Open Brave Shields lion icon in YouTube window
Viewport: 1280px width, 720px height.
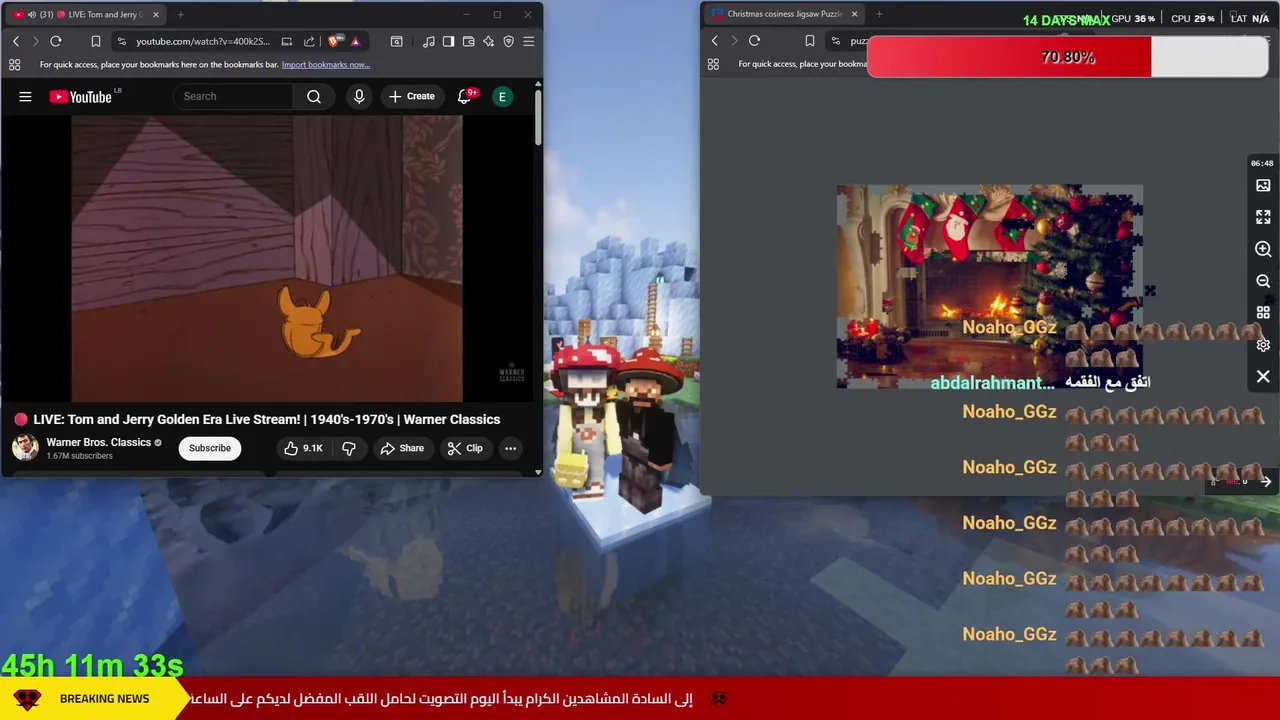pos(334,41)
